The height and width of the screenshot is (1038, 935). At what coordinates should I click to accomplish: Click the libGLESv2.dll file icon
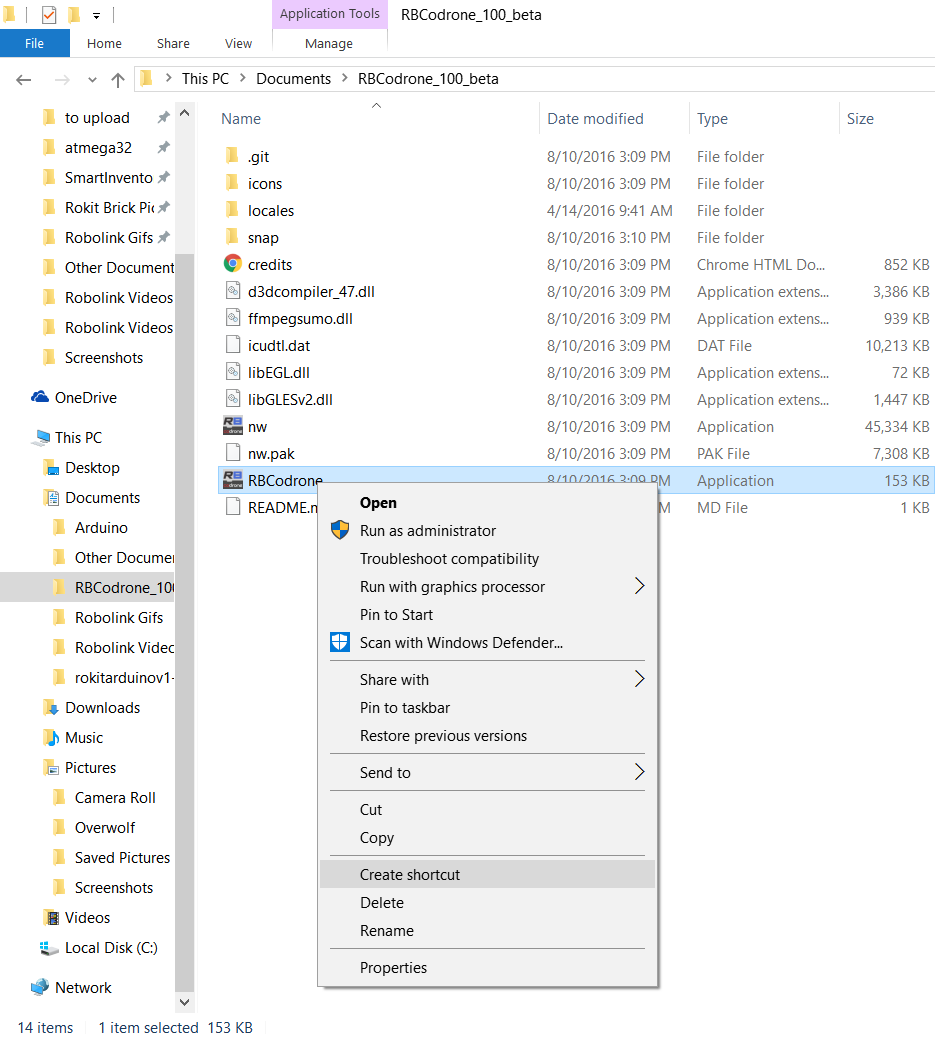coord(232,399)
